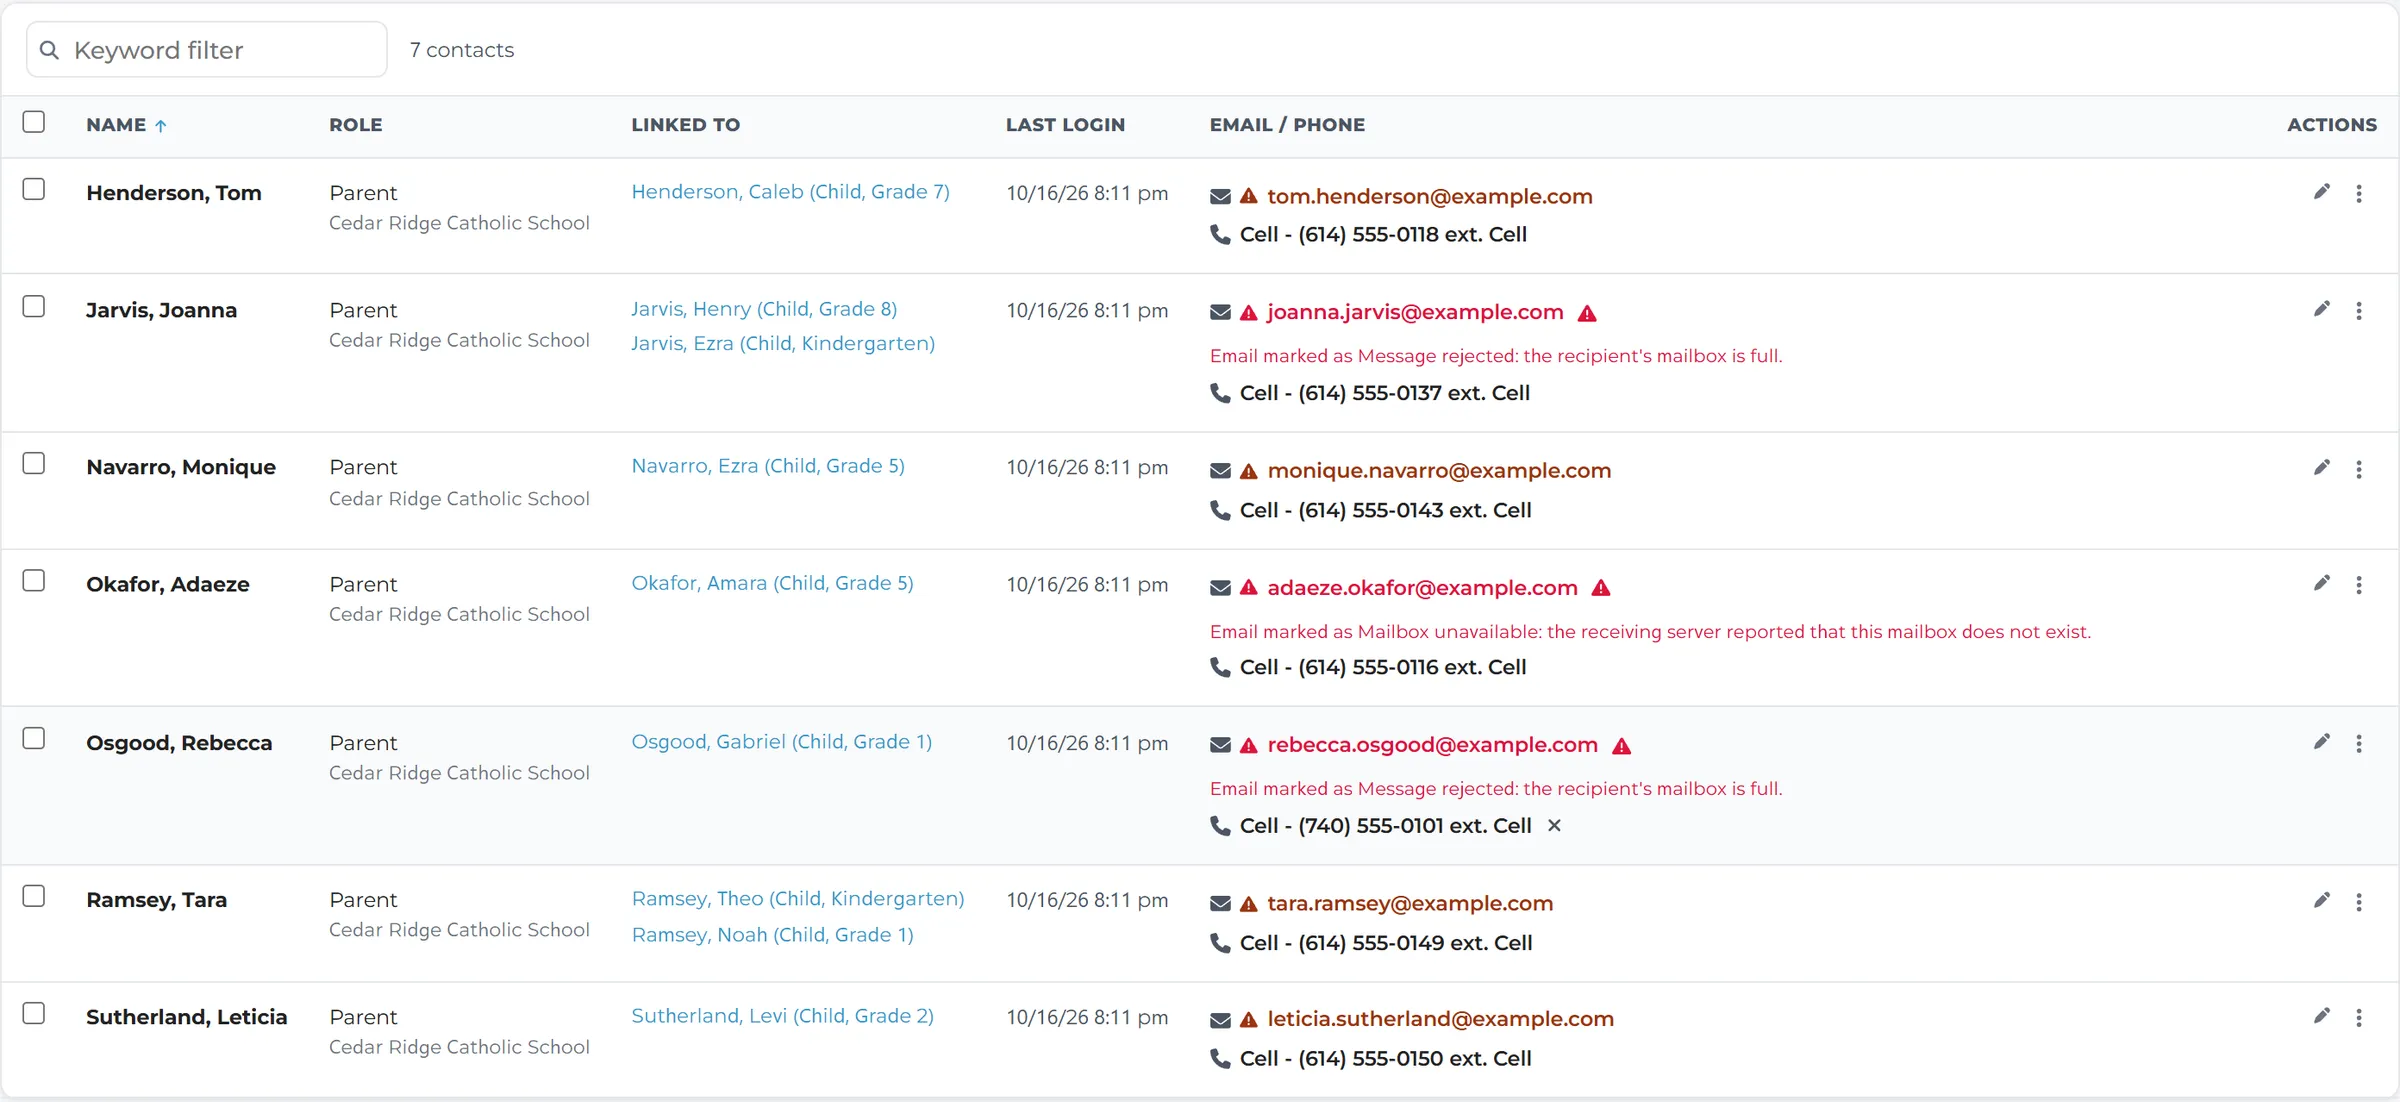The width and height of the screenshot is (2400, 1102).
Task: Click the phone icon beside (614) 555-0150
Action: coord(1220,1058)
